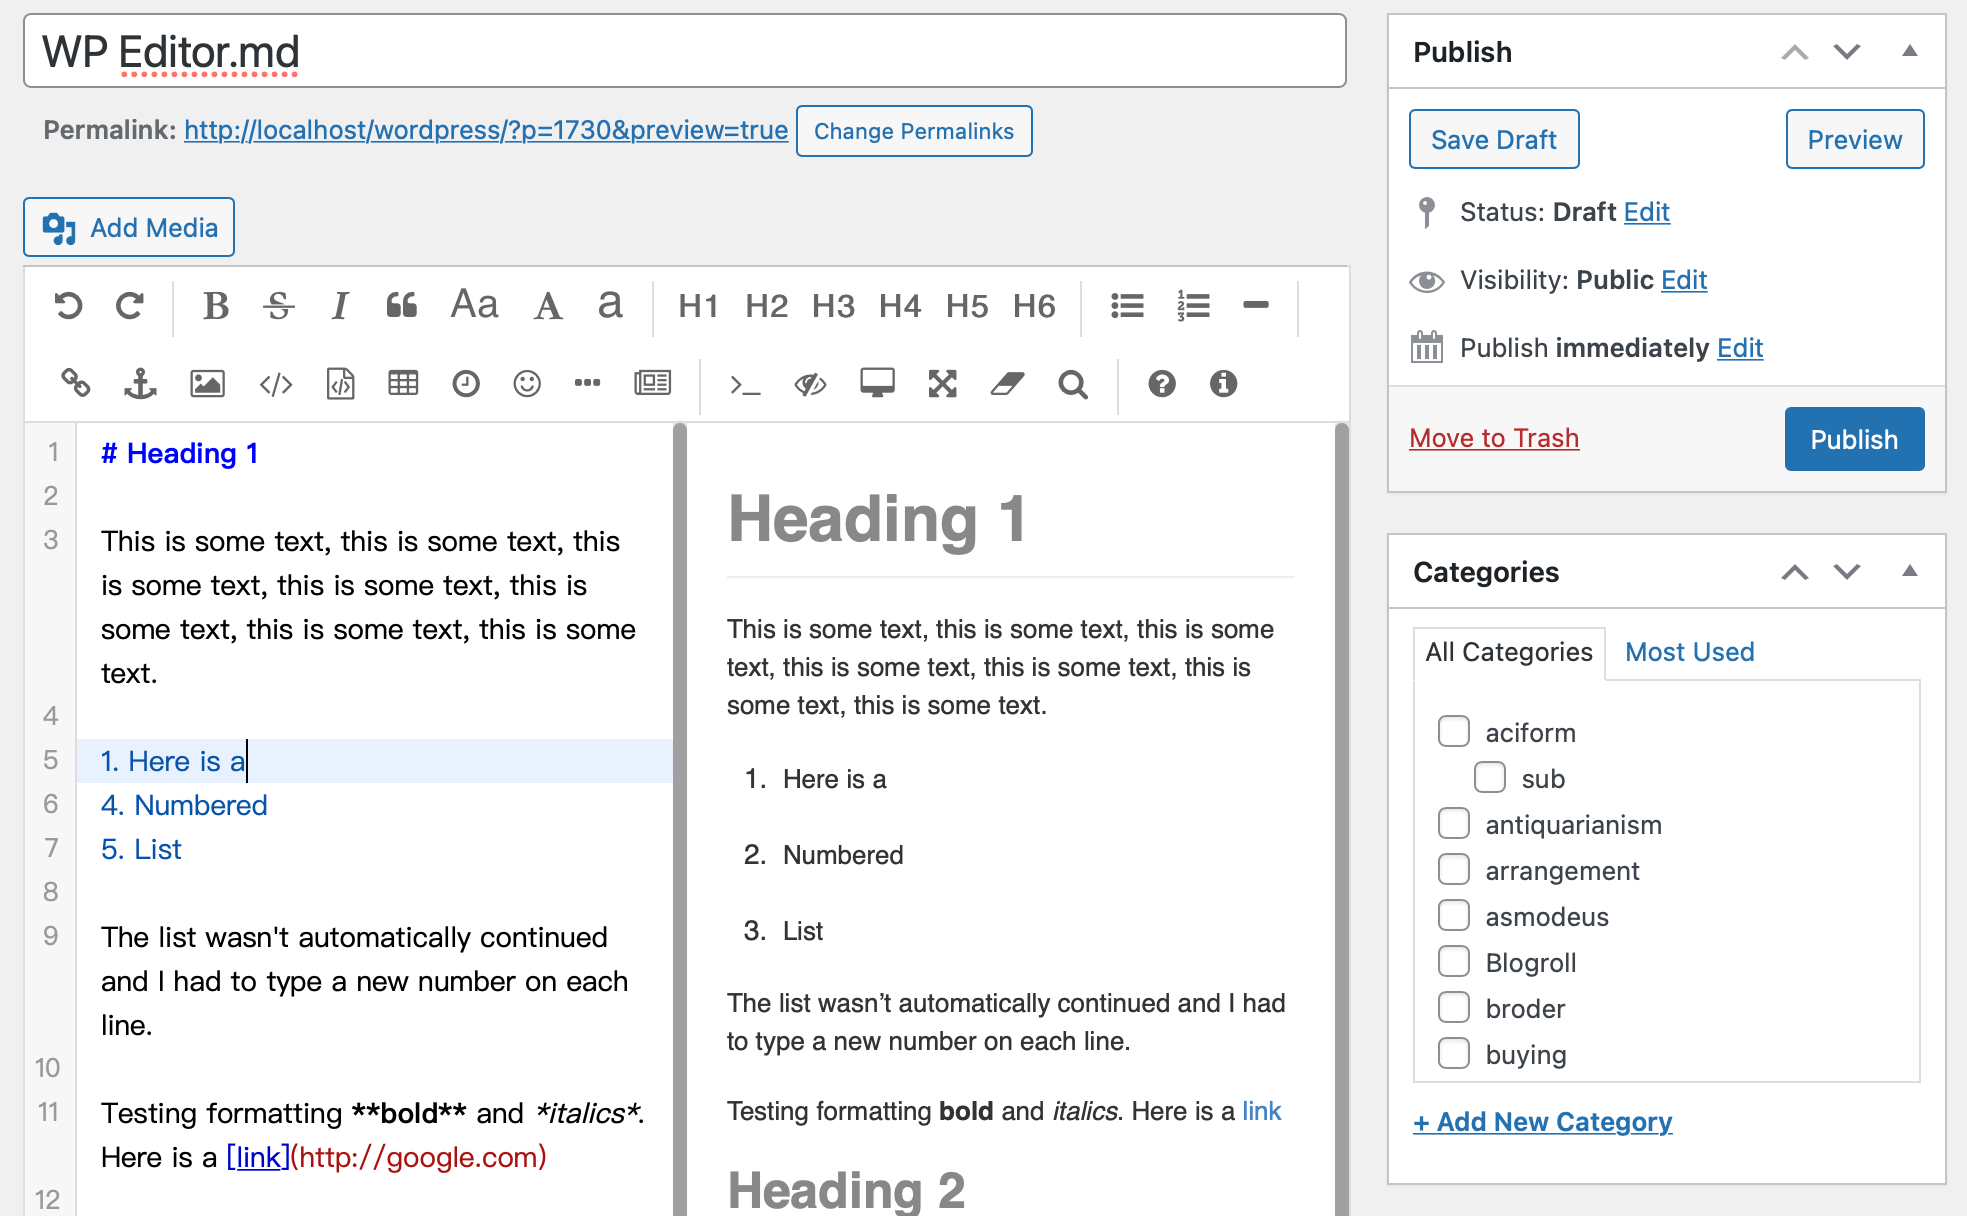The width and height of the screenshot is (1967, 1216).
Task: Click the permalink URL field
Action: [485, 129]
